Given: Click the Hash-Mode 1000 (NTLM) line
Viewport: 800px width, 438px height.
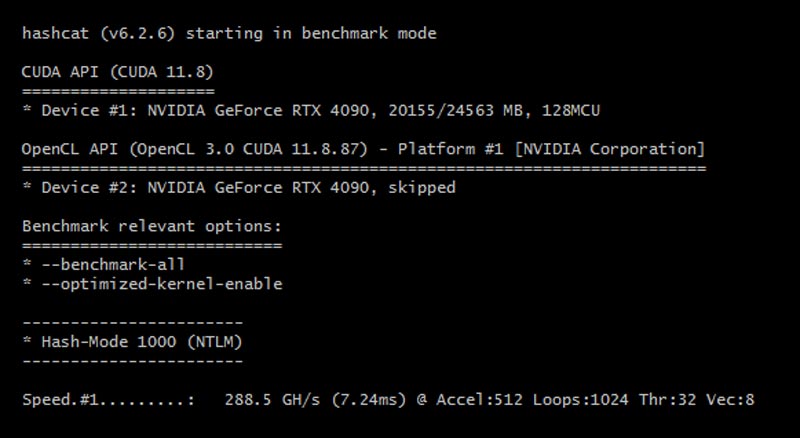Looking at the screenshot, I should click(132, 342).
